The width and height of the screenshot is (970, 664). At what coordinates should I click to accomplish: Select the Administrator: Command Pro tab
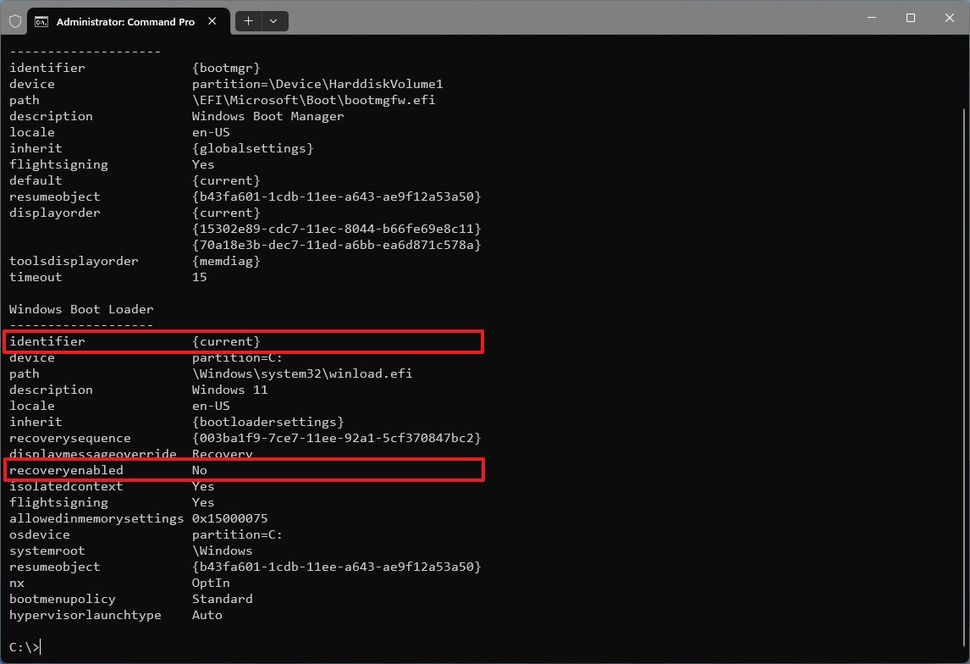[125, 20]
